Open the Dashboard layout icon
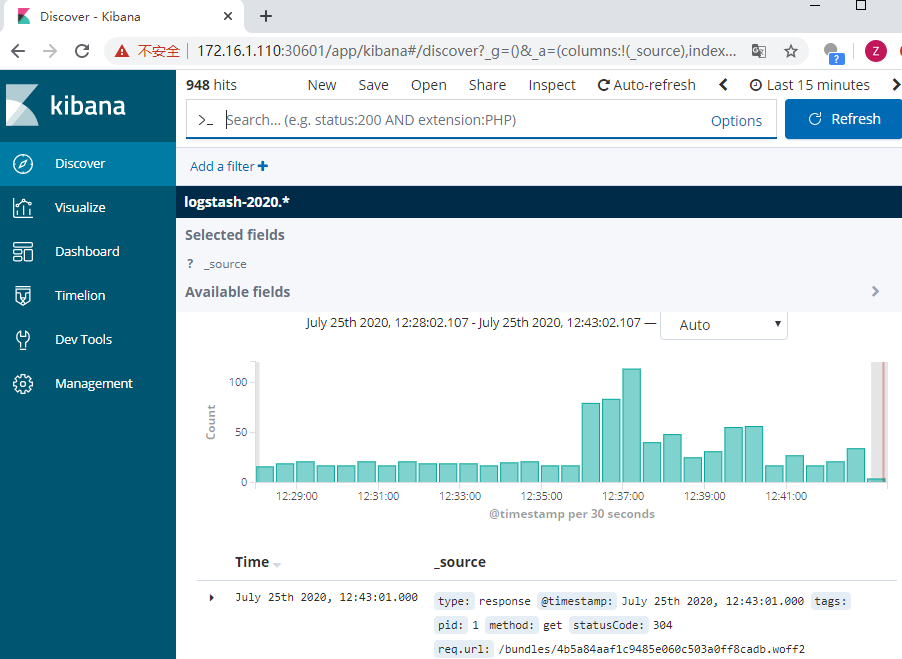 pyautogui.click(x=23, y=251)
